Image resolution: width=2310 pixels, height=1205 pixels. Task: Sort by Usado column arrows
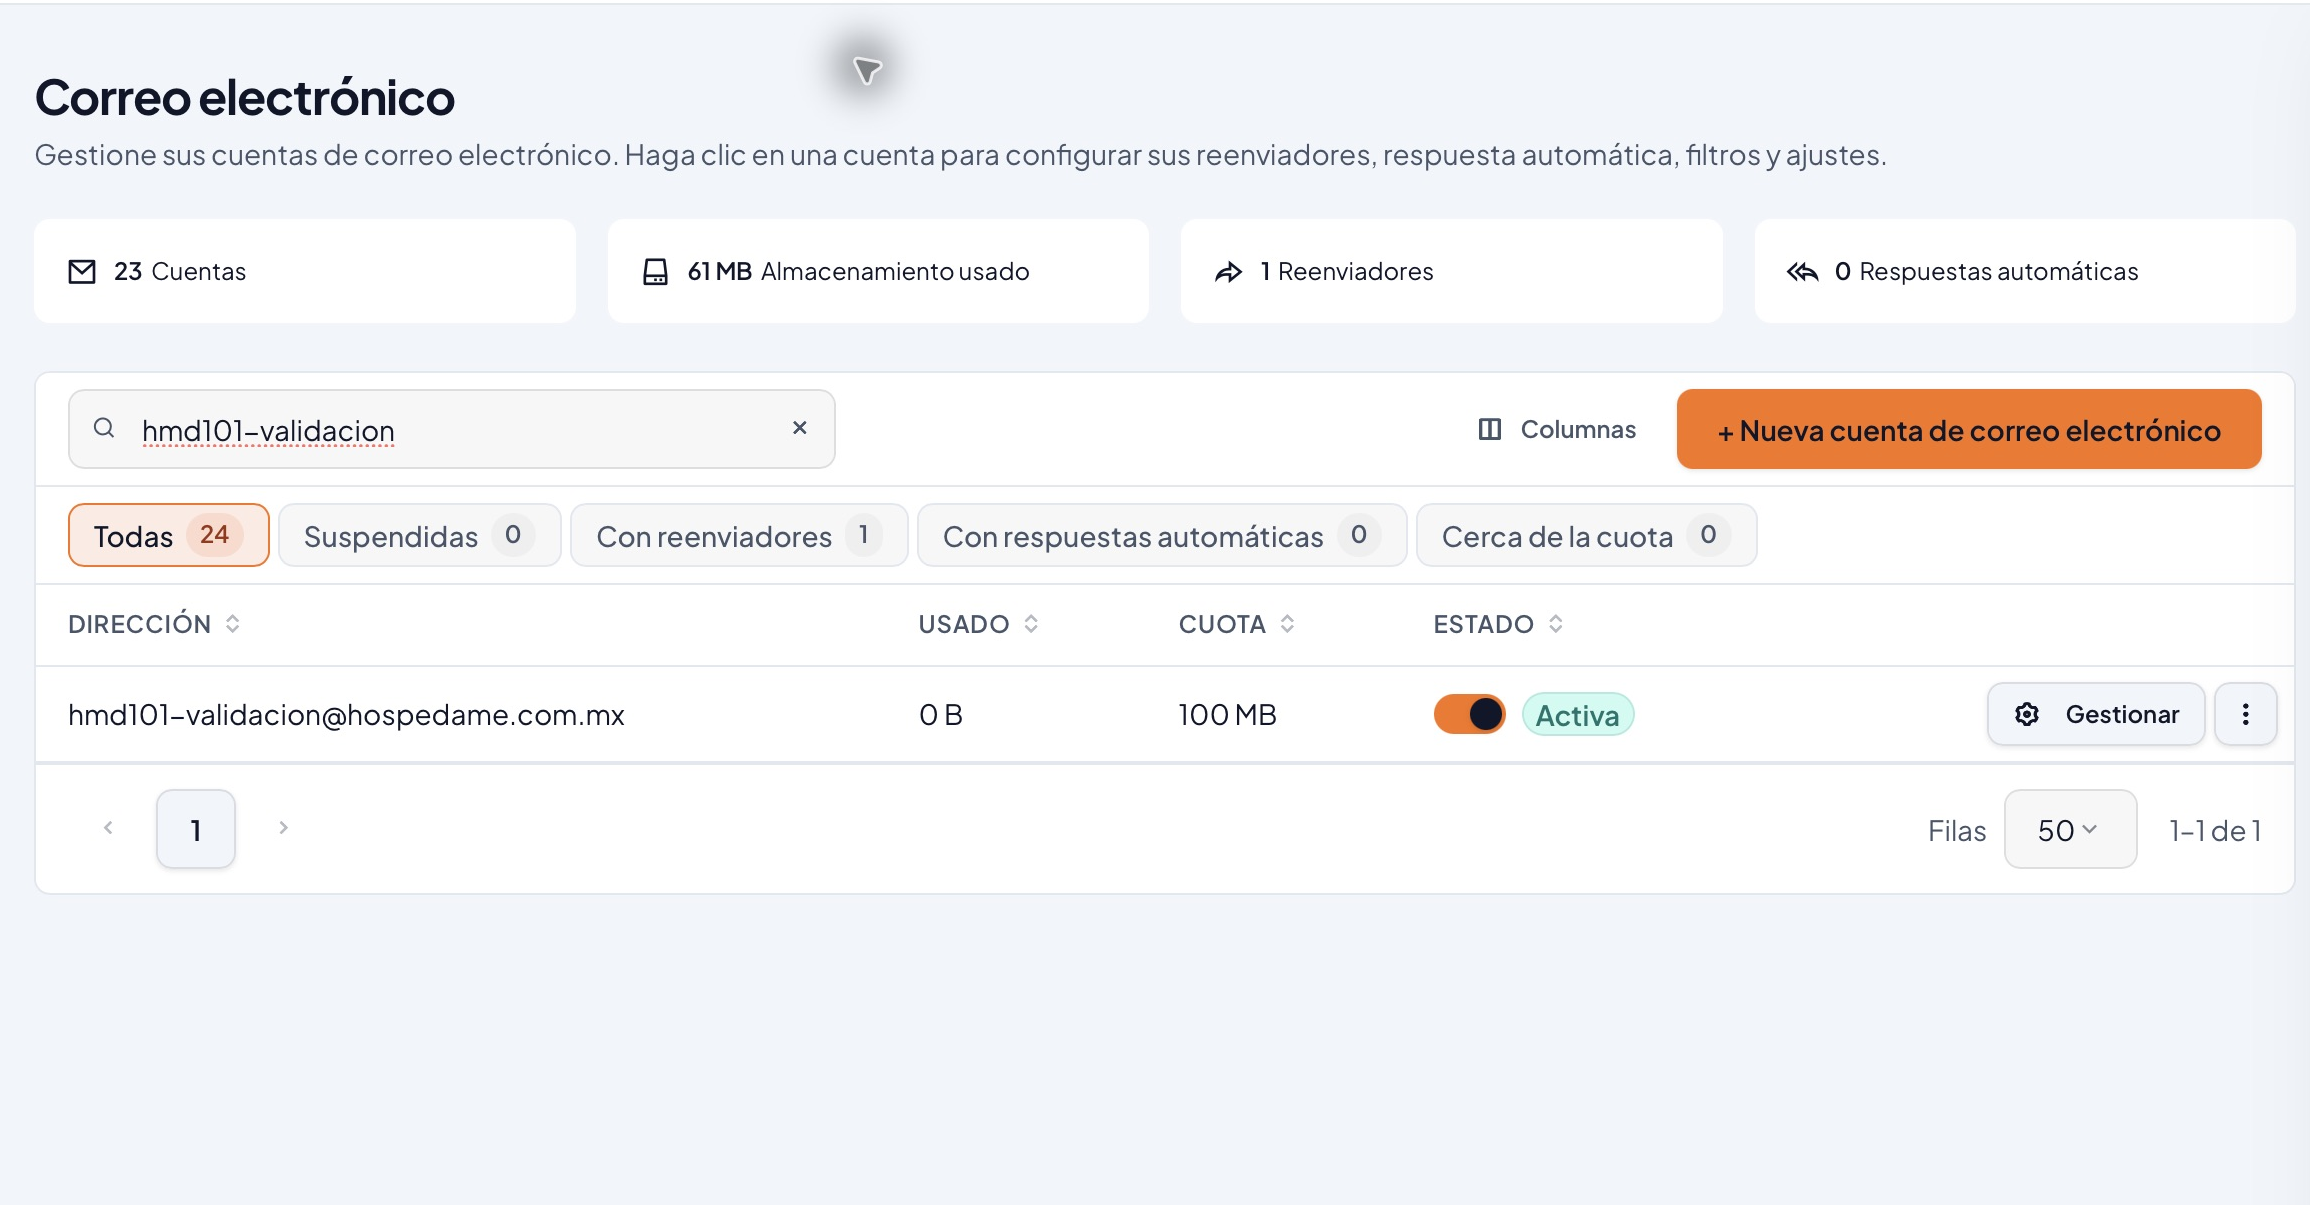pyautogui.click(x=1031, y=624)
